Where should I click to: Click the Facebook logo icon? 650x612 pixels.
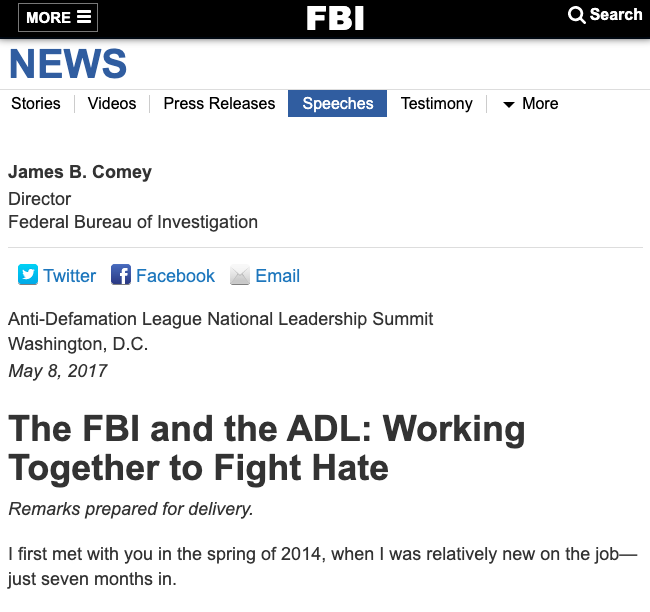(121, 276)
